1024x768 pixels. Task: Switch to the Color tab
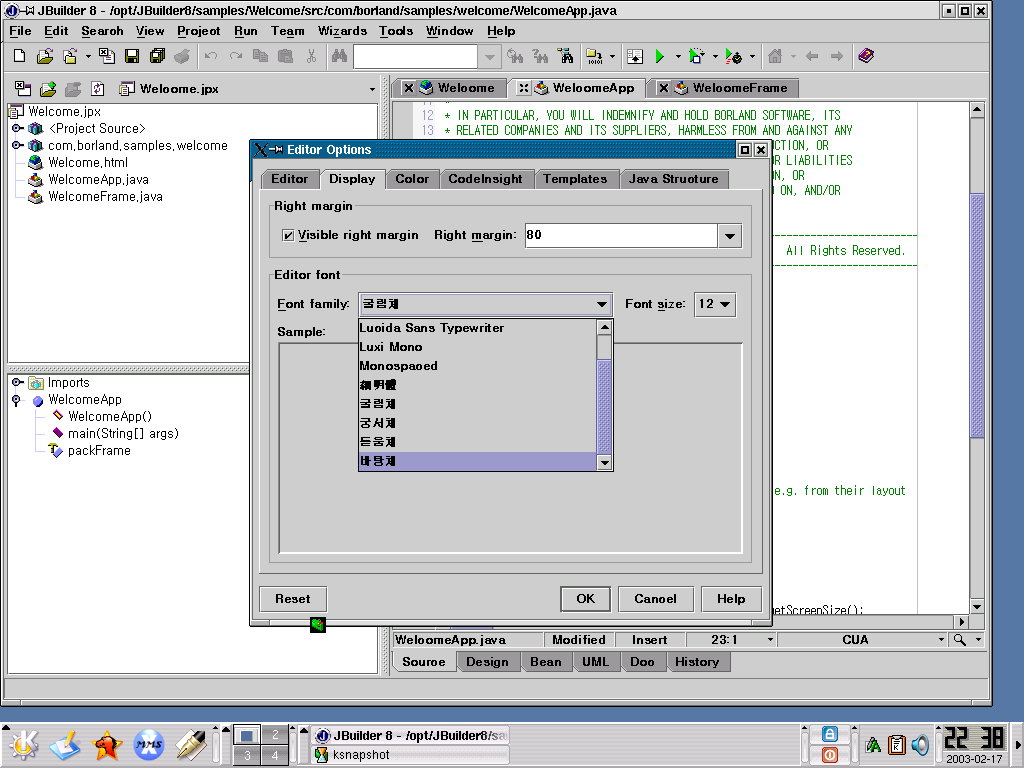coord(412,179)
